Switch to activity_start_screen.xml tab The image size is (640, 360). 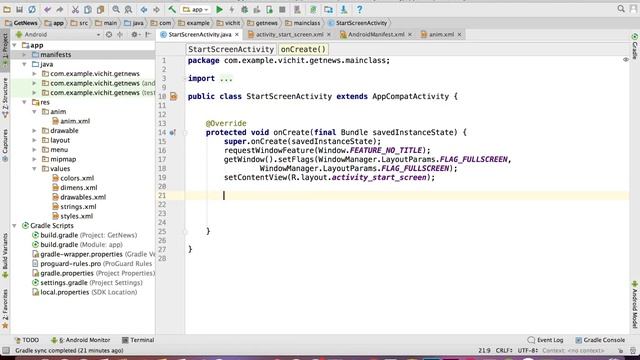point(289,35)
